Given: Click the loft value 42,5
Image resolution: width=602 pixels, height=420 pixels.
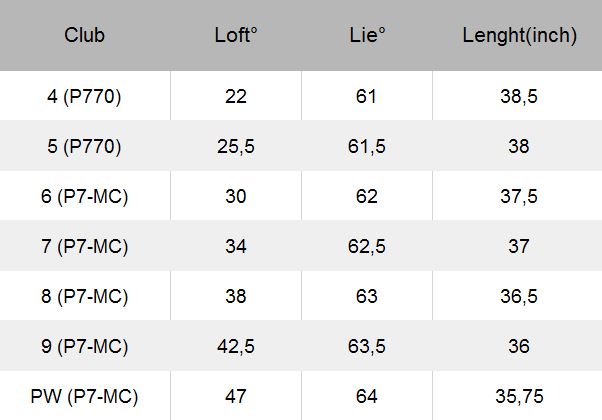Looking at the screenshot, I should pyautogui.click(x=236, y=346).
